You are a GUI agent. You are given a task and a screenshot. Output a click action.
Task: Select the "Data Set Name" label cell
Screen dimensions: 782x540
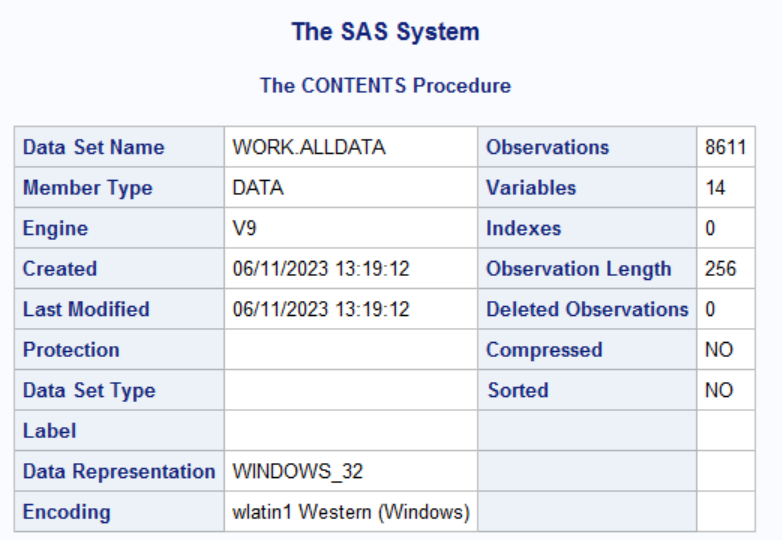93,147
